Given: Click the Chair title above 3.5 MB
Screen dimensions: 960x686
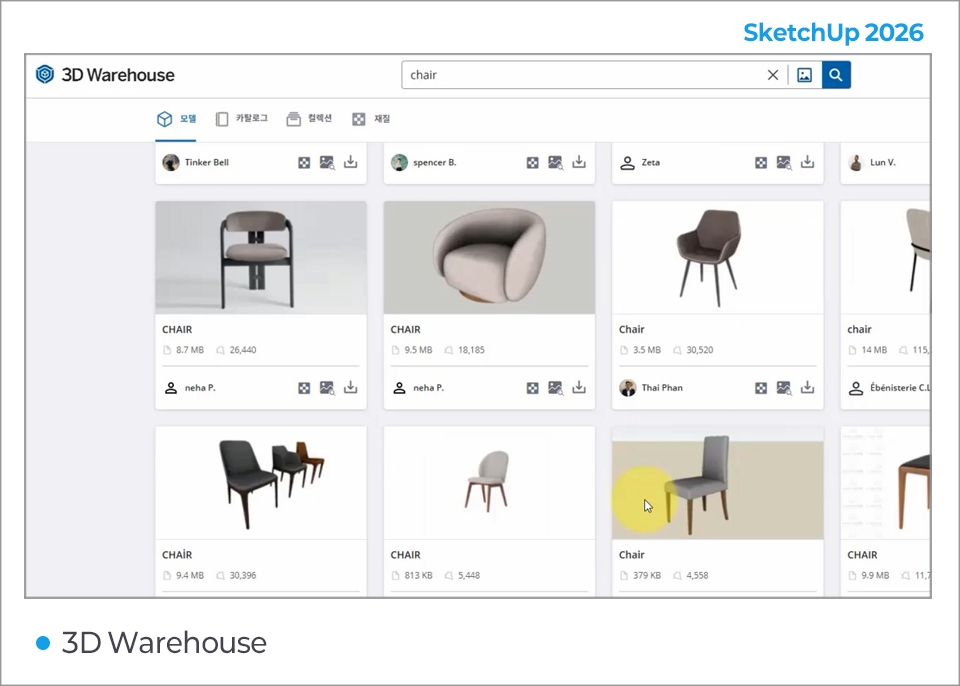Looking at the screenshot, I should (x=631, y=330).
